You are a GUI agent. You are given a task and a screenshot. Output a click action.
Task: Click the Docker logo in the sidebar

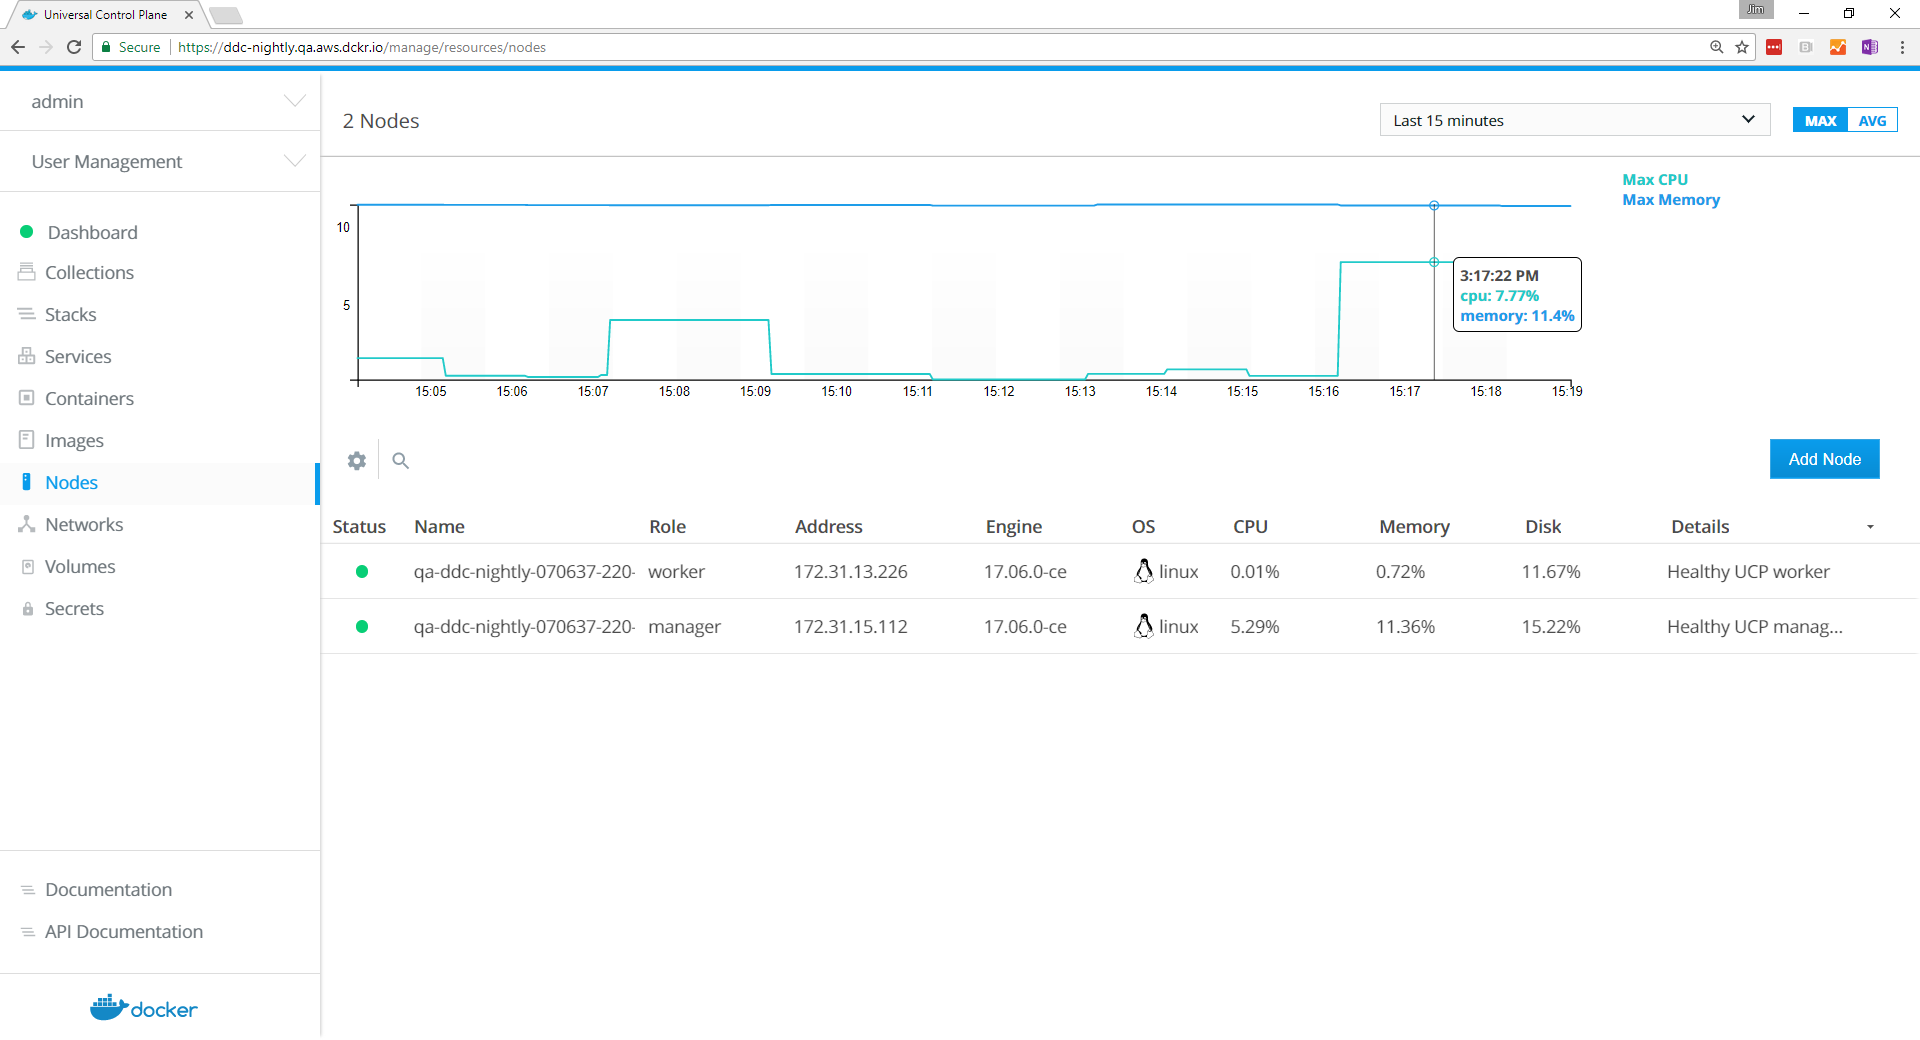(x=144, y=1008)
